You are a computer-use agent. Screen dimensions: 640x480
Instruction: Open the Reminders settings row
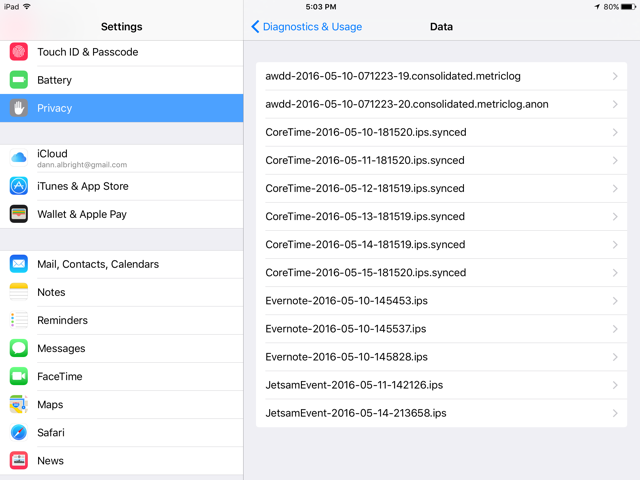tap(122, 320)
